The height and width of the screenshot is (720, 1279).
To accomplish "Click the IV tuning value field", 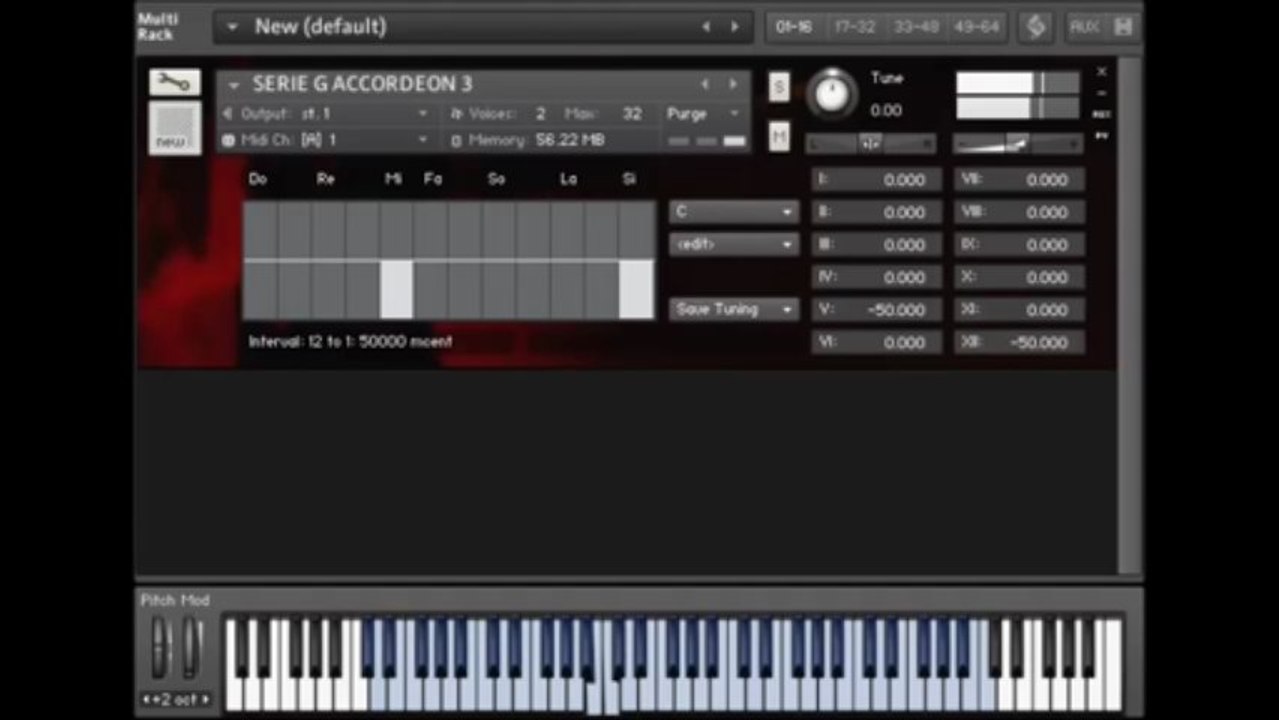I will [876, 277].
